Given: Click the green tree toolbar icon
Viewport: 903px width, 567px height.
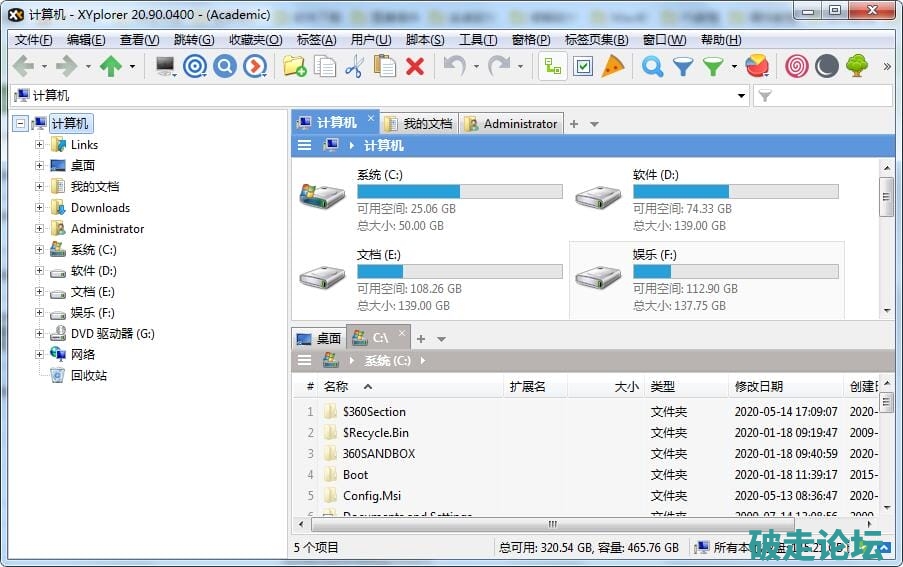Looking at the screenshot, I should (857, 66).
